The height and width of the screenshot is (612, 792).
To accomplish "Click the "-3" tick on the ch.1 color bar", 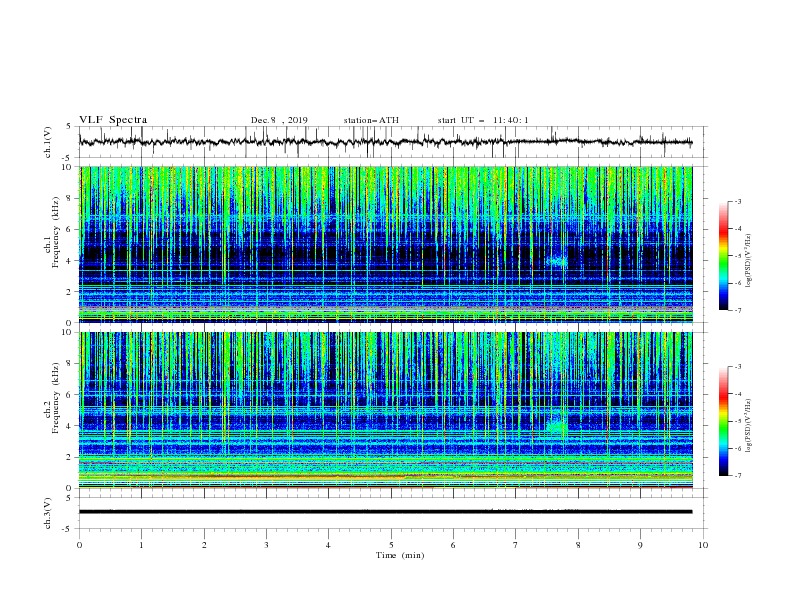I will [737, 201].
